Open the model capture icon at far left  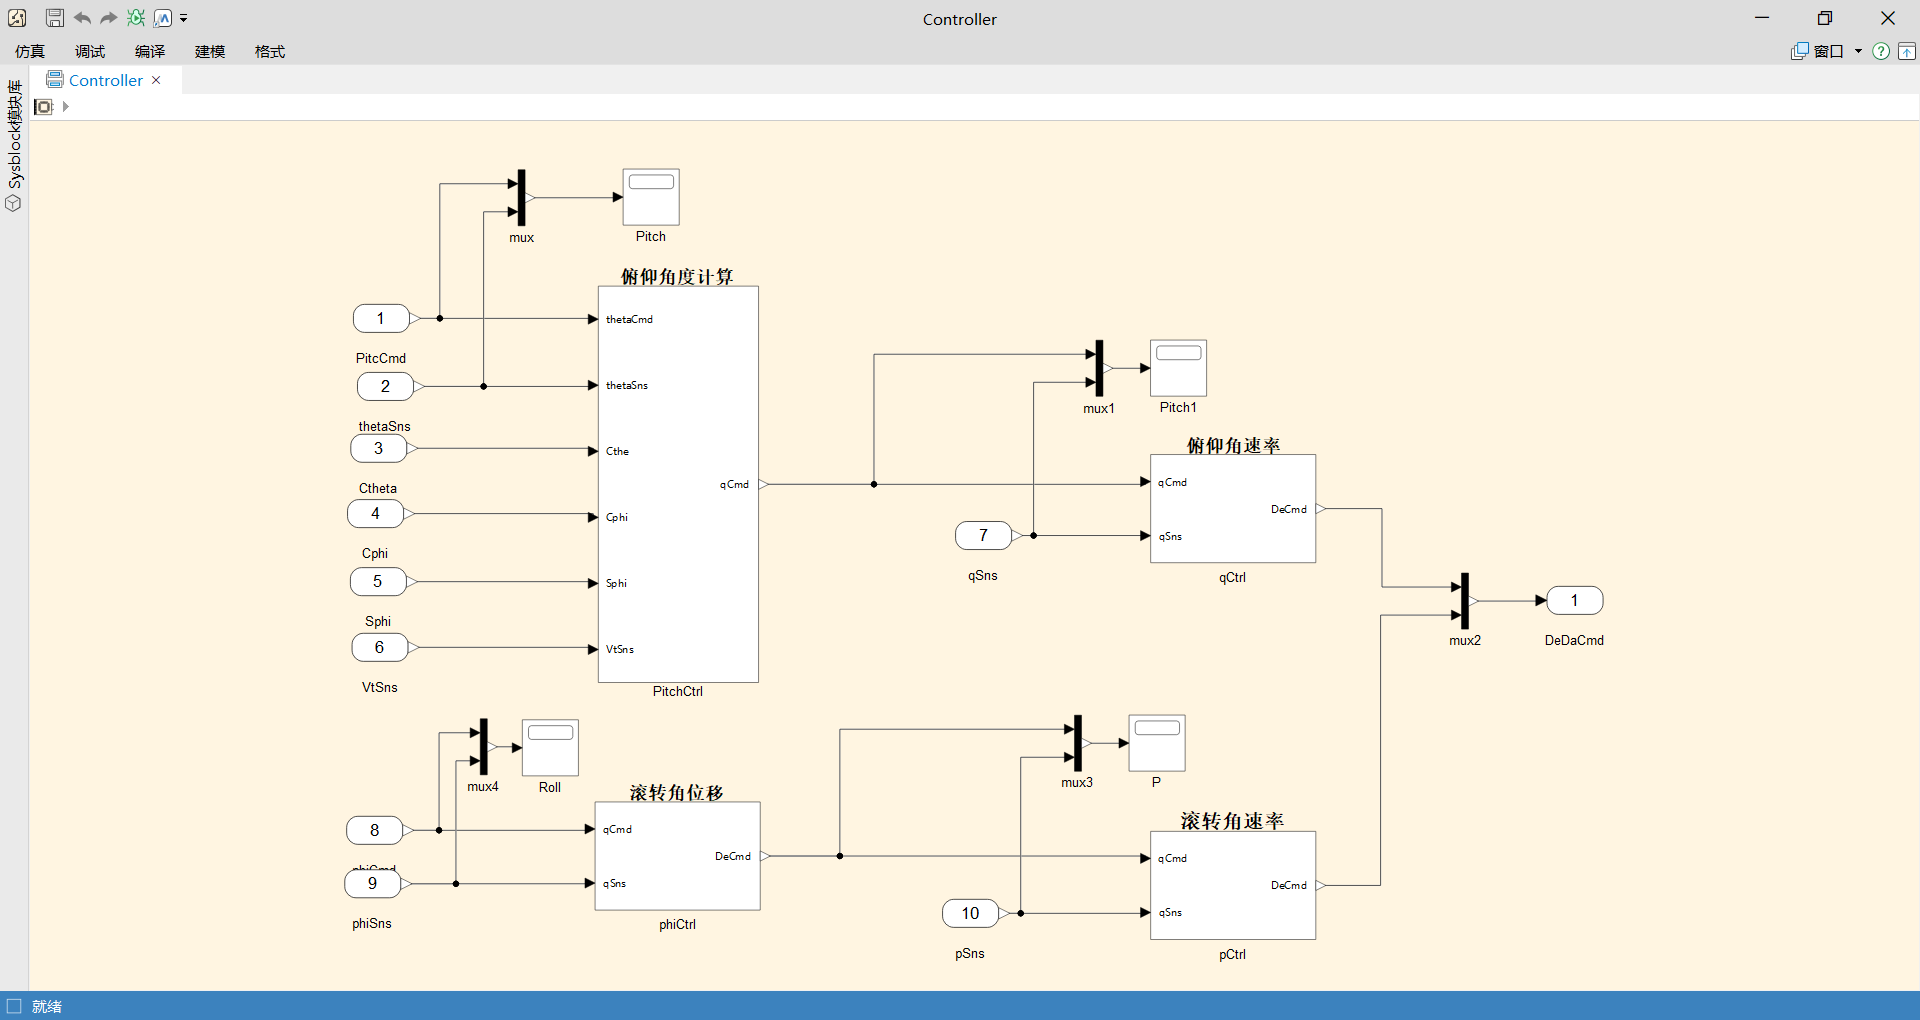(x=16, y=18)
